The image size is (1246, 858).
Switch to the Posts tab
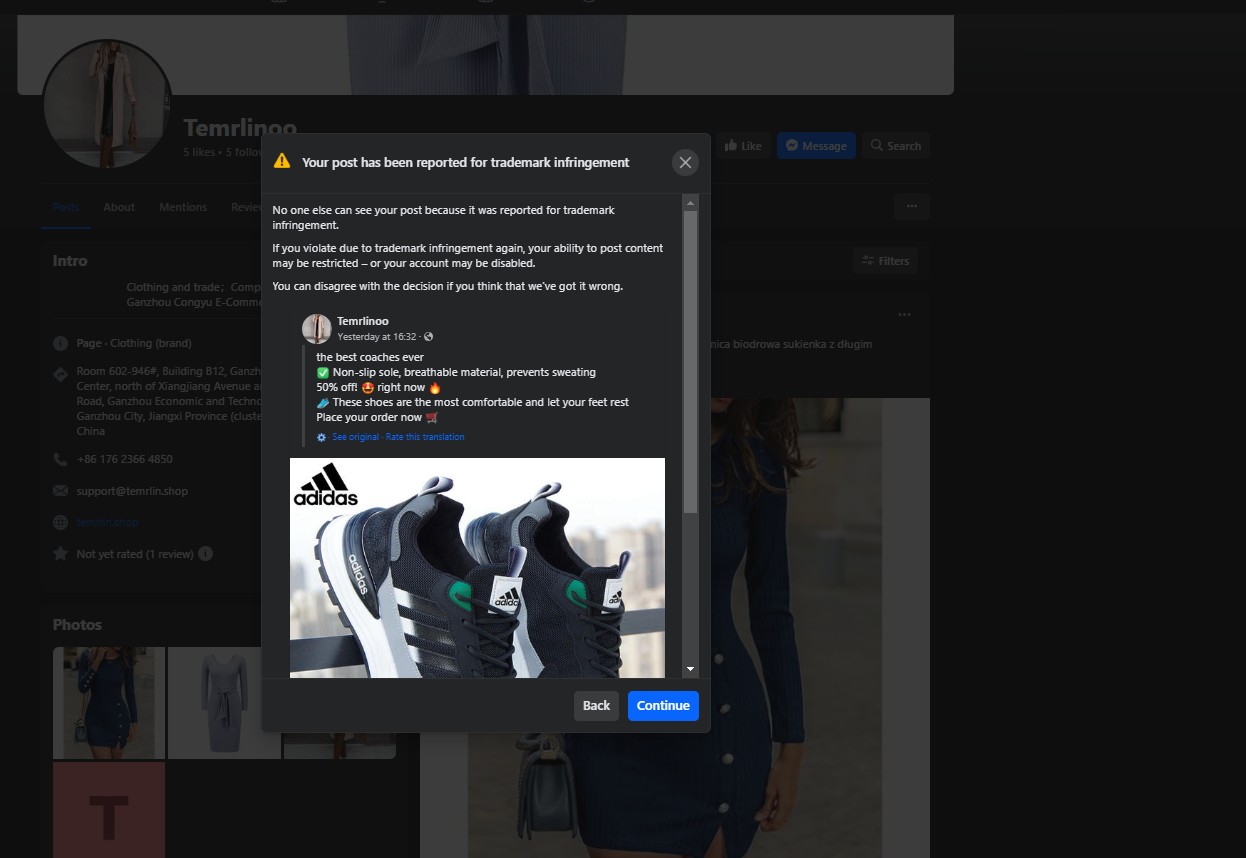[x=66, y=207]
